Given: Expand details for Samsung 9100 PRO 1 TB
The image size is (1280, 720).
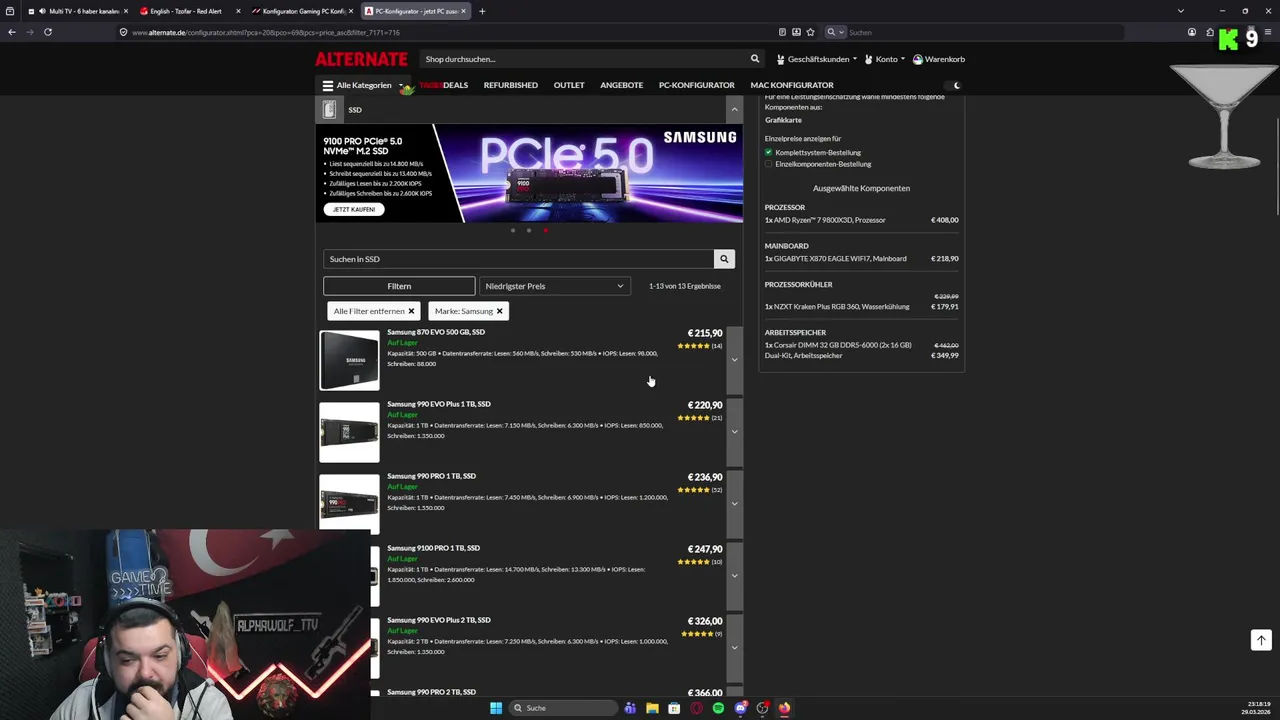Looking at the screenshot, I should tap(734, 576).
